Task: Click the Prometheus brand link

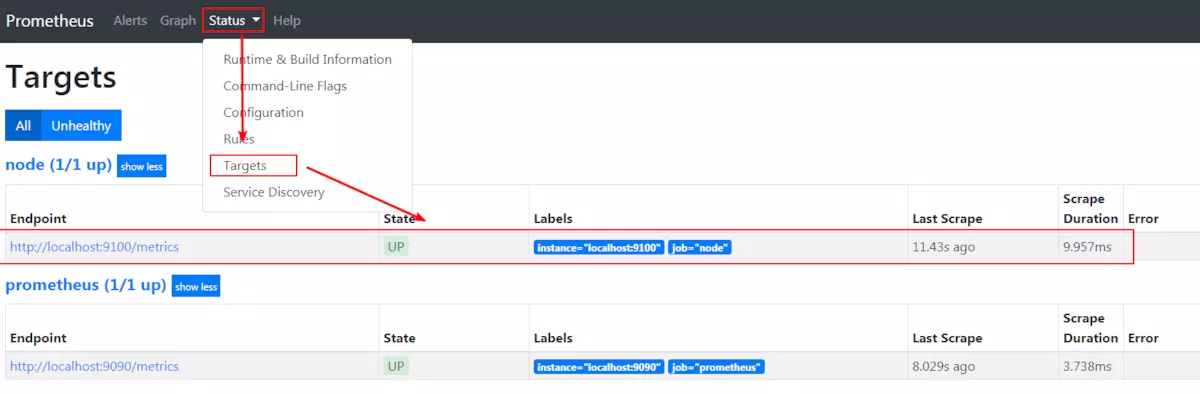Action: pos(50,20)
